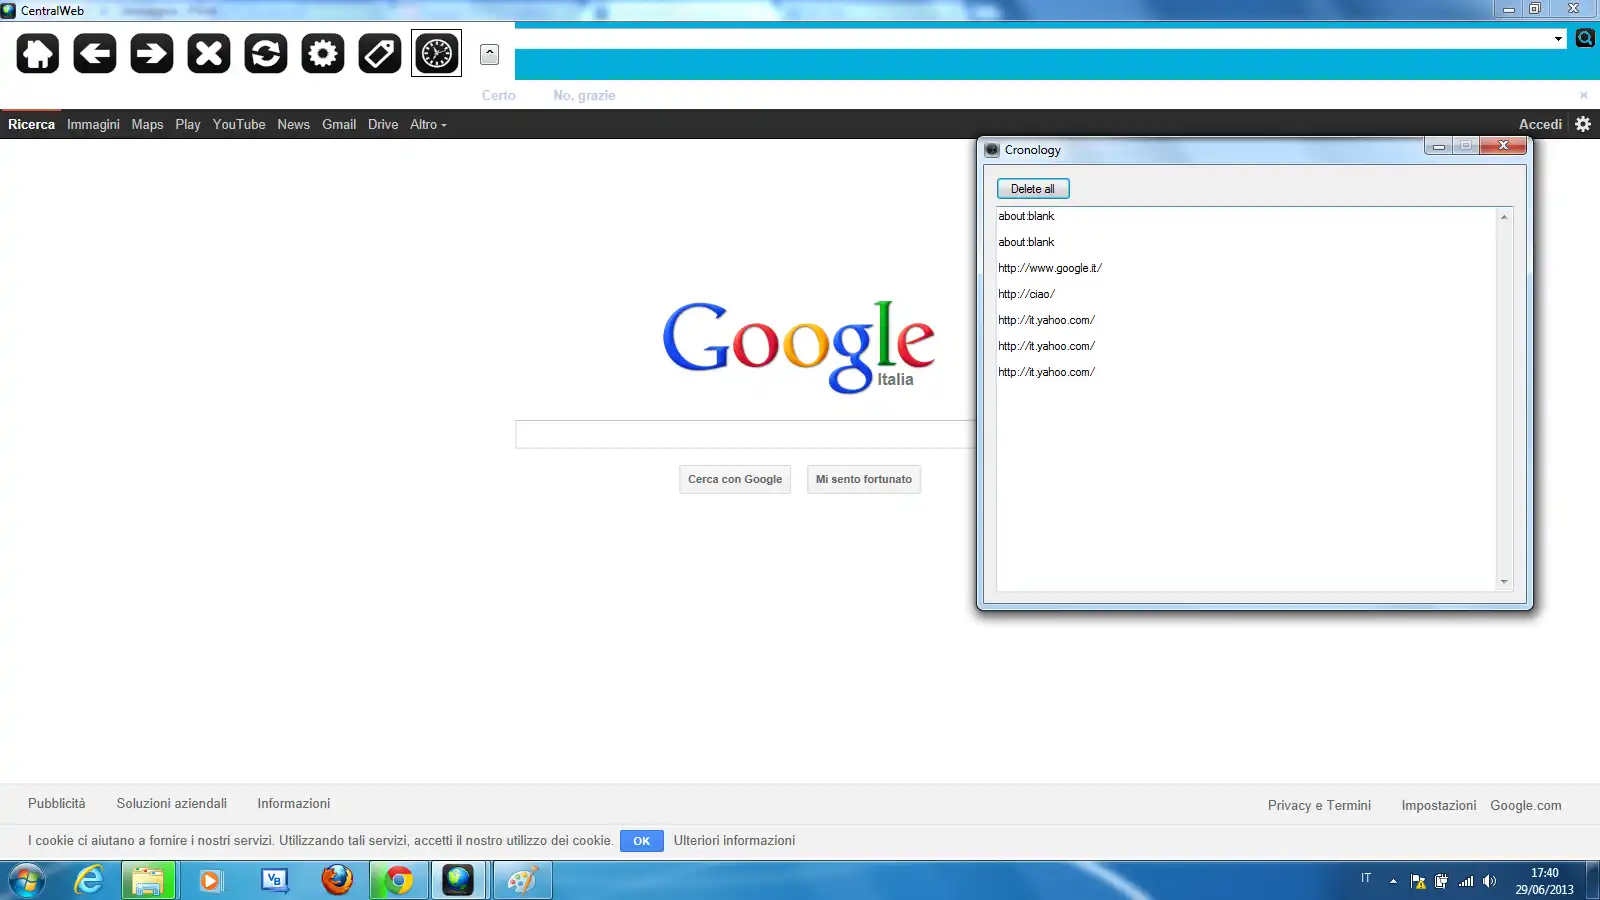This screenshot has height=900, width=1600.
Task: Launch Google Chrome from the taskbar
Action: pos(398,880)
